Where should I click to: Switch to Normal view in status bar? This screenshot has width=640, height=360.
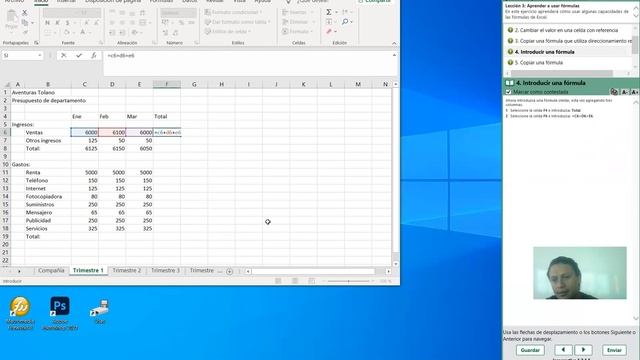[278, 281]
